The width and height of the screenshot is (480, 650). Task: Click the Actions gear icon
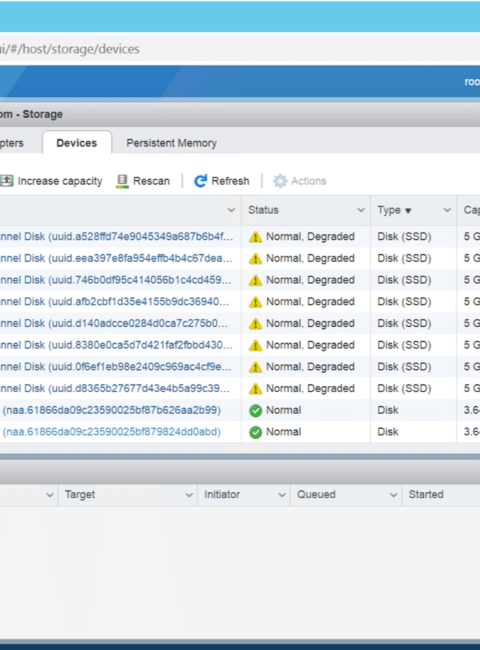[280, 181]
